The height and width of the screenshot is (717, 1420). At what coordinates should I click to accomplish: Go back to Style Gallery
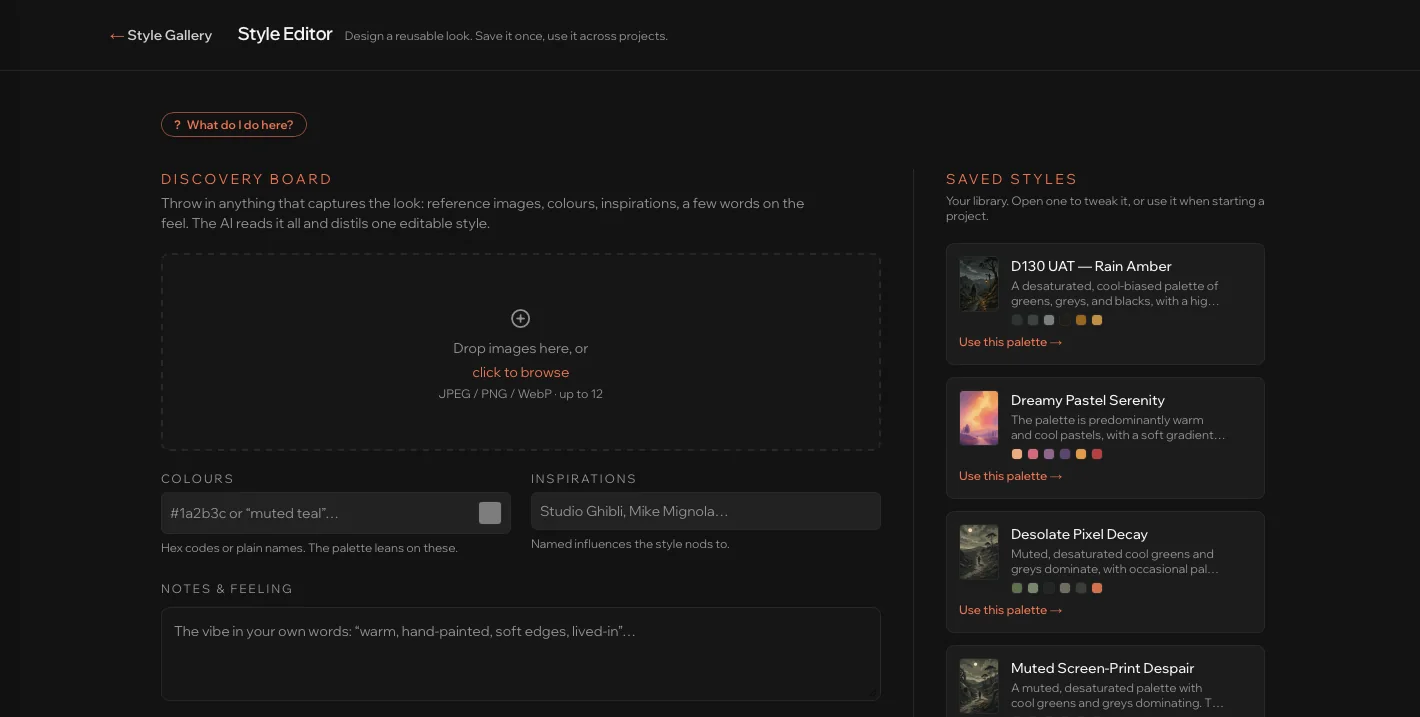tap(161, 35)
